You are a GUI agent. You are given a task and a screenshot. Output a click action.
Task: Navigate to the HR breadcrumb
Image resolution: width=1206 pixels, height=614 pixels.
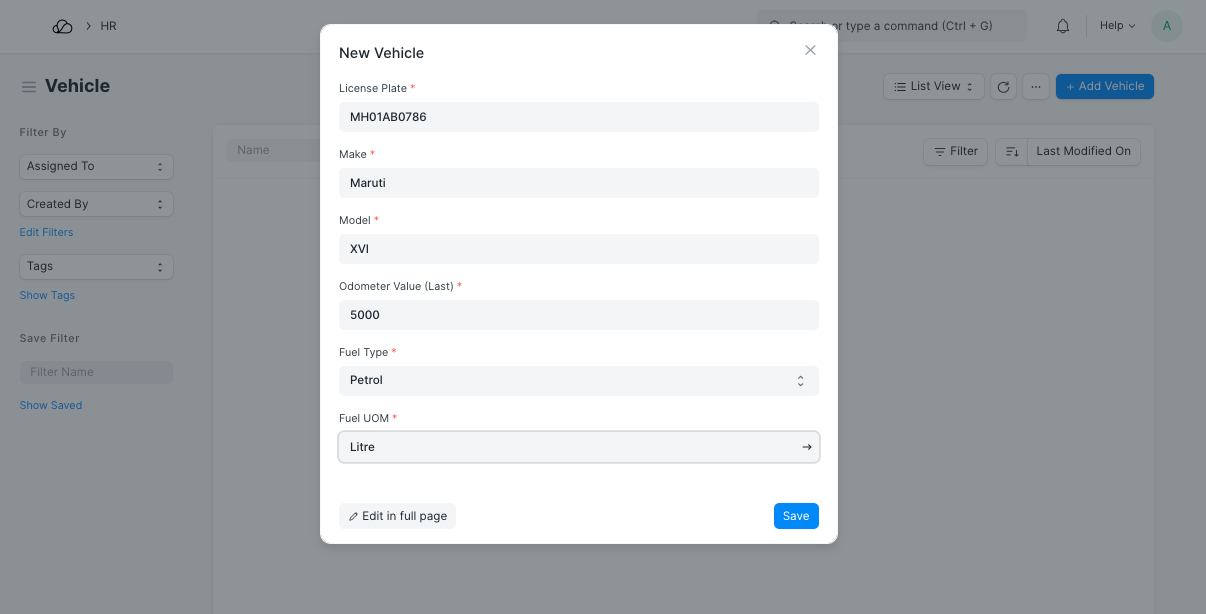pos(109,26)
